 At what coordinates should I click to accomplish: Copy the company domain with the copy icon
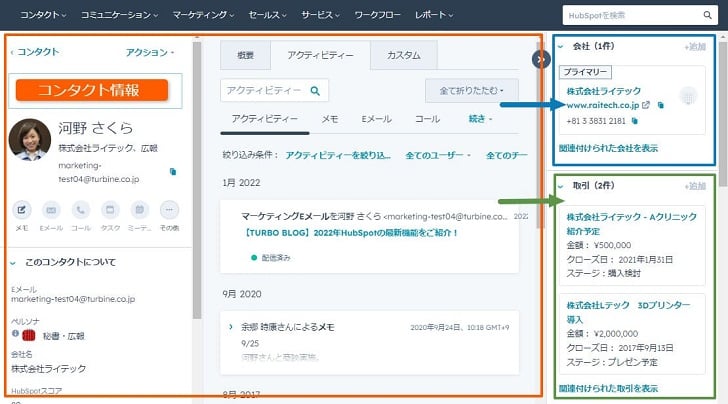661,105
